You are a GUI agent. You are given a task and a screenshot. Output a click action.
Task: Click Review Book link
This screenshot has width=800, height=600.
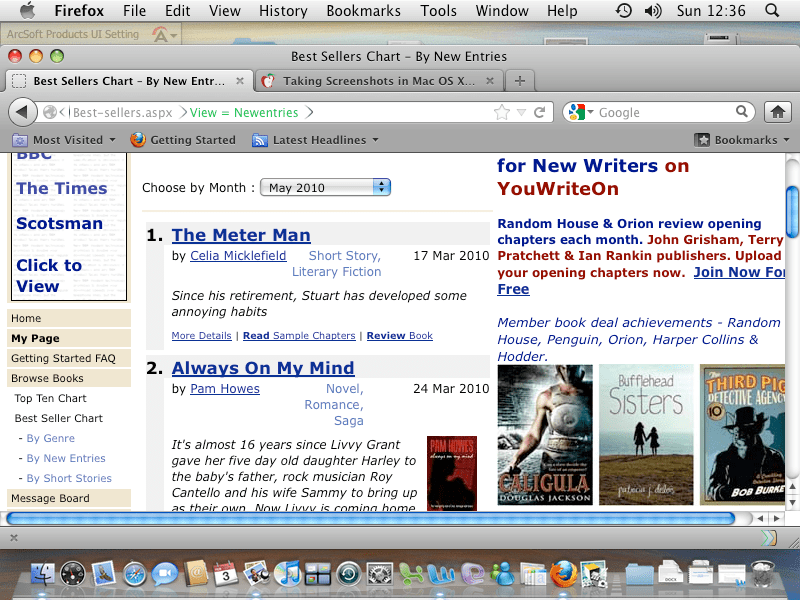pyautogui.click(x=399, y=336)
